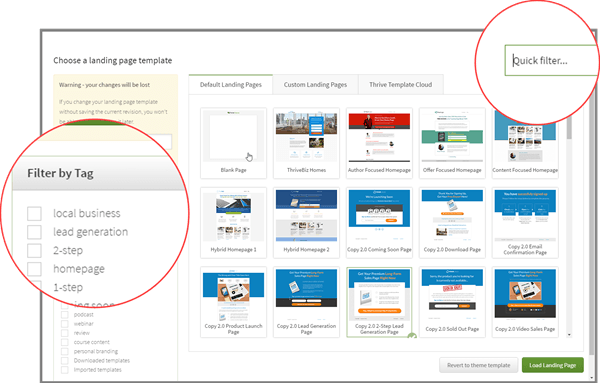Select the Copy 2.0 Lead Generation Page

(x=307, y=302)
